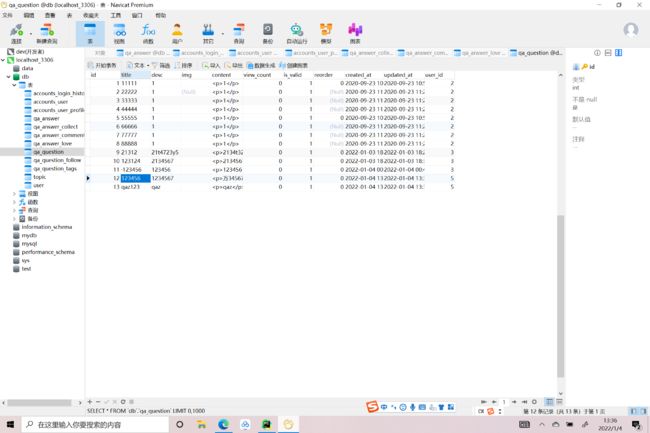The image size is (650, 433).
Task: Open the View (查看) menu
Action: pos(50,15)
